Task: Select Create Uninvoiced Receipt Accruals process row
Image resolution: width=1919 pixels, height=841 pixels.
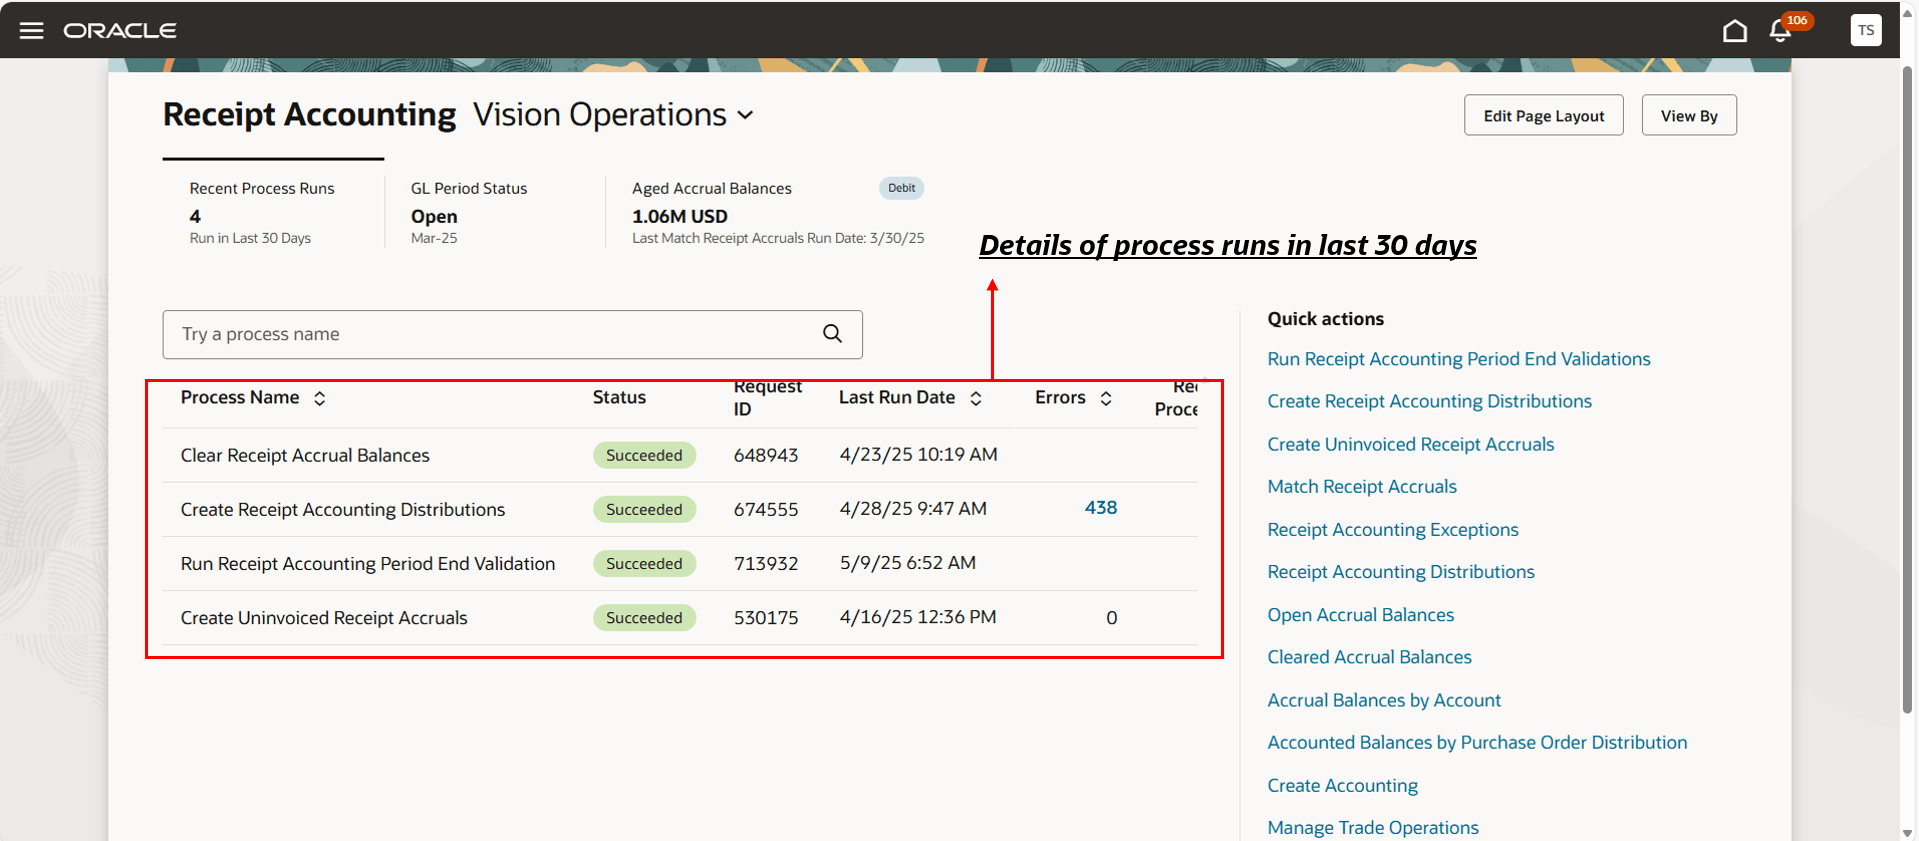Action: click(680, 618)
